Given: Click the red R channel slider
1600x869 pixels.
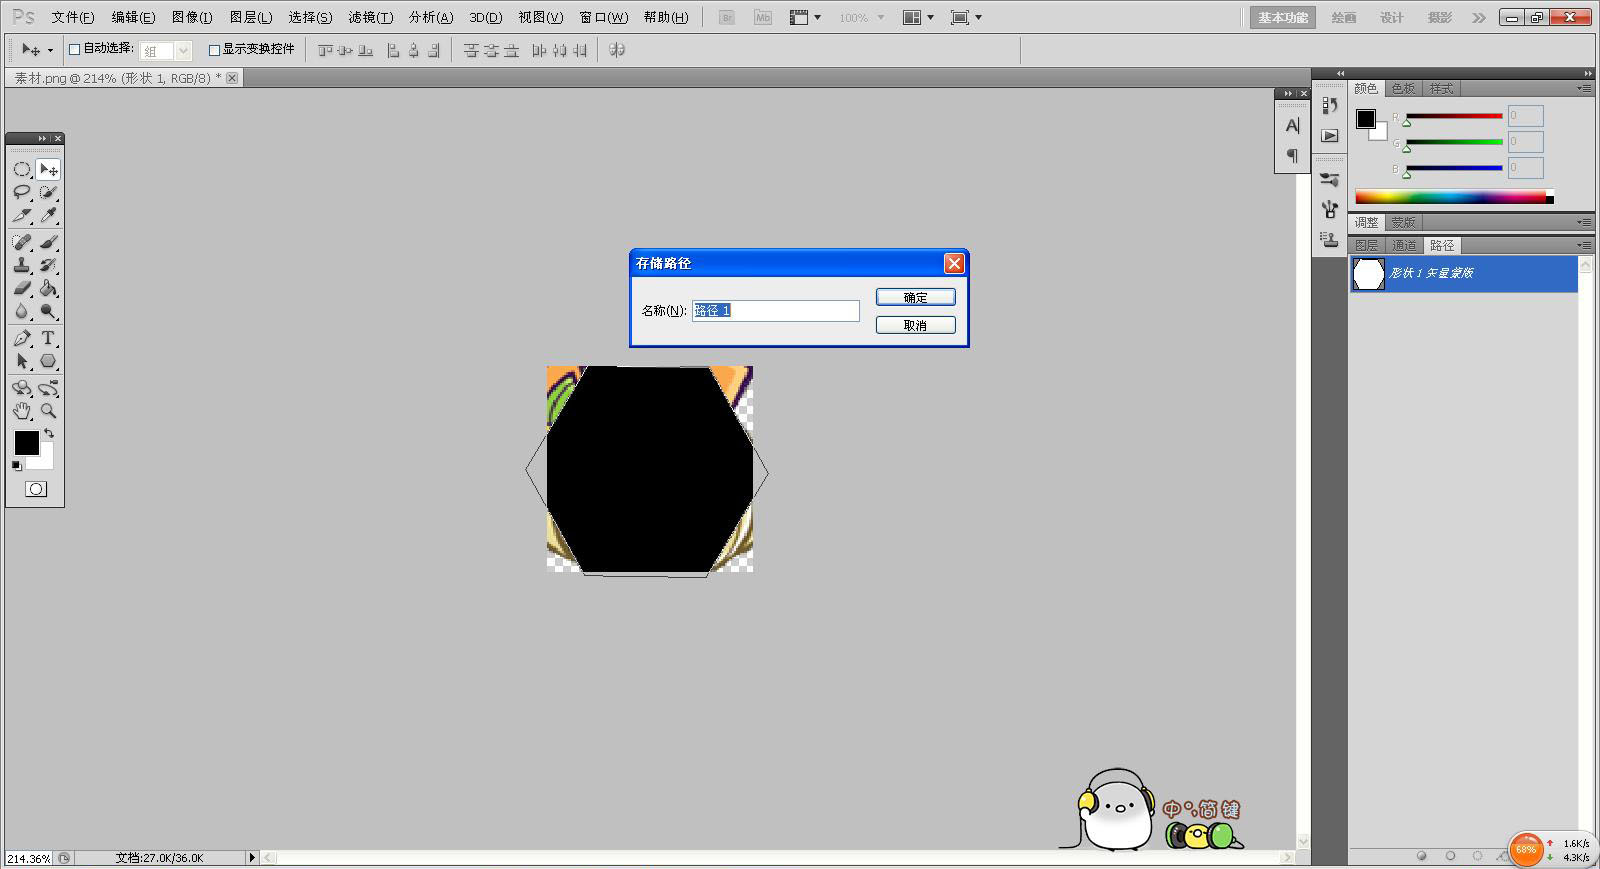Looking at the screenshot, I should point(1454,116).
